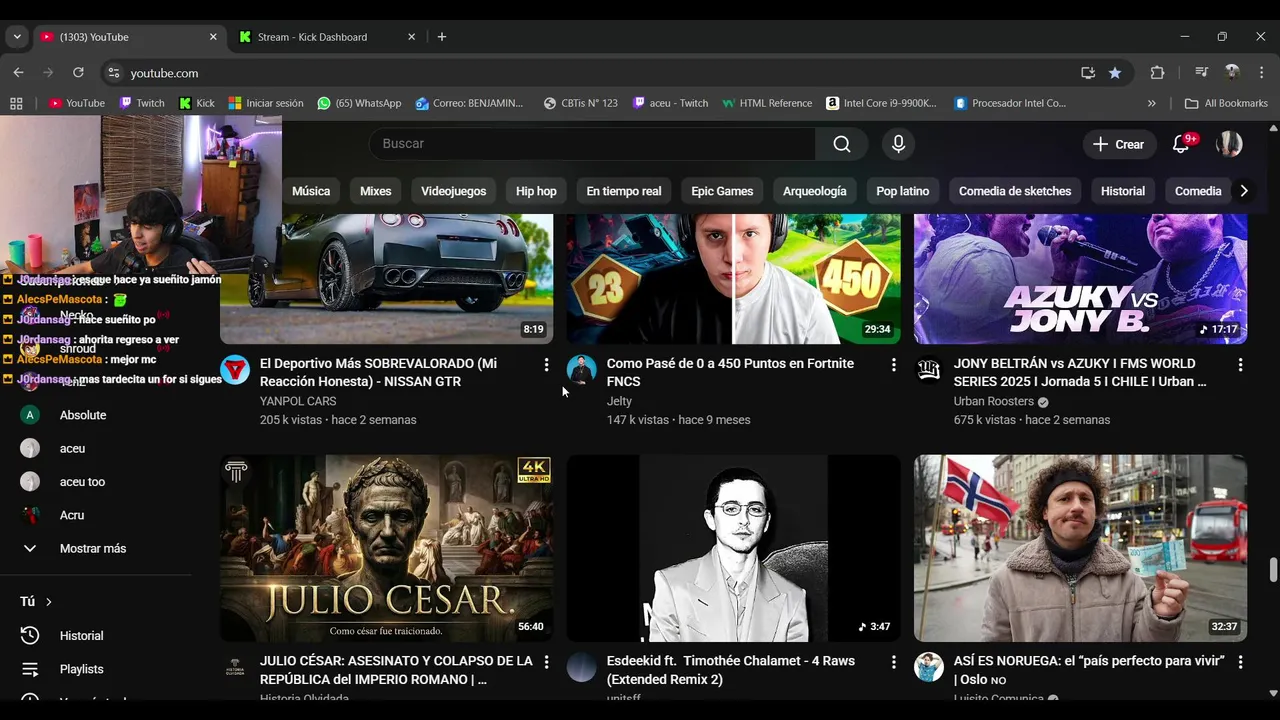This screenshot has height=720, width=1280.
Task: Open options for Esdeekid Timothée Chalamet video
Action: click(x=893, y=662)
